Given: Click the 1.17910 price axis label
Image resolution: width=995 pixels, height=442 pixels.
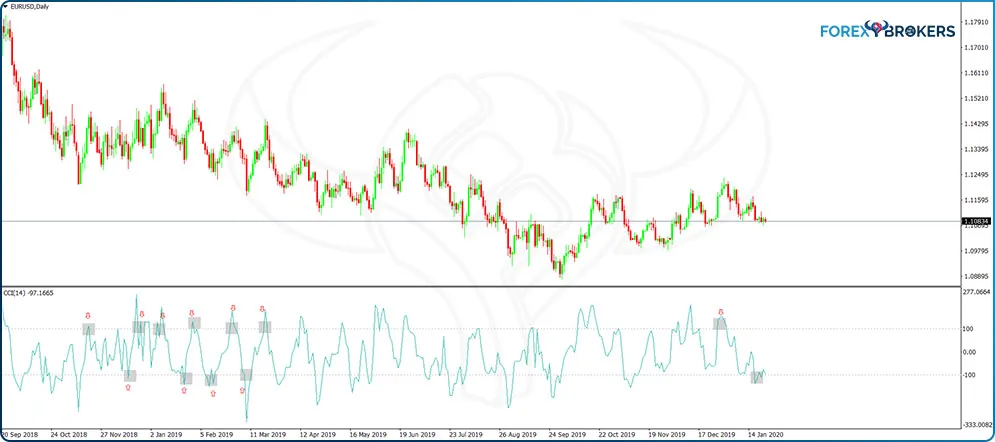Looking at the screenshot, I should [x=975, y=21].
